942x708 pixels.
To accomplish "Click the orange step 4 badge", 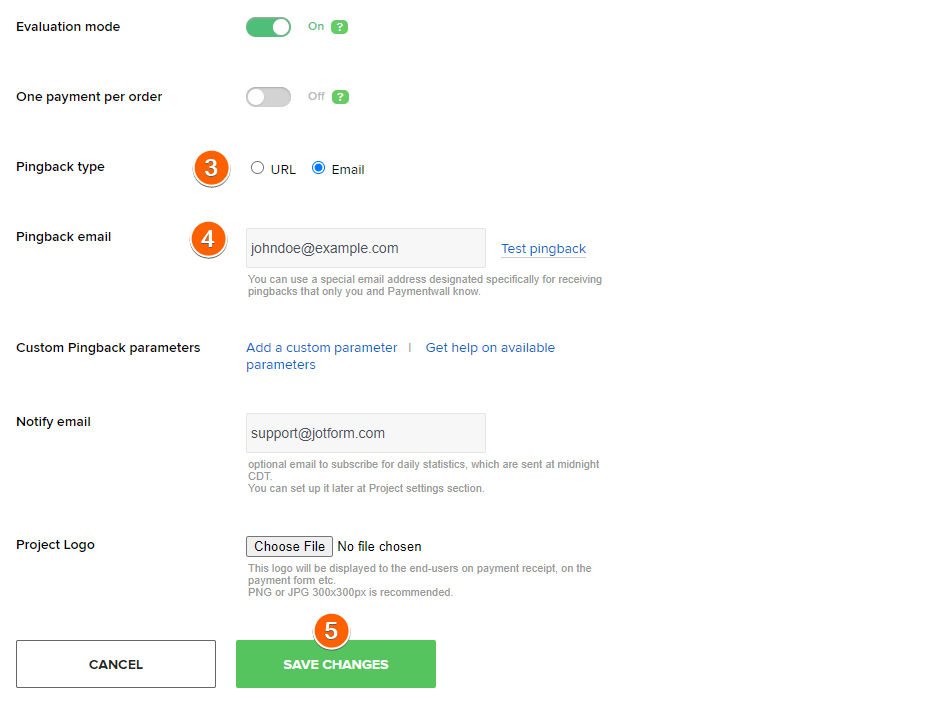I will tap(208, 239).
